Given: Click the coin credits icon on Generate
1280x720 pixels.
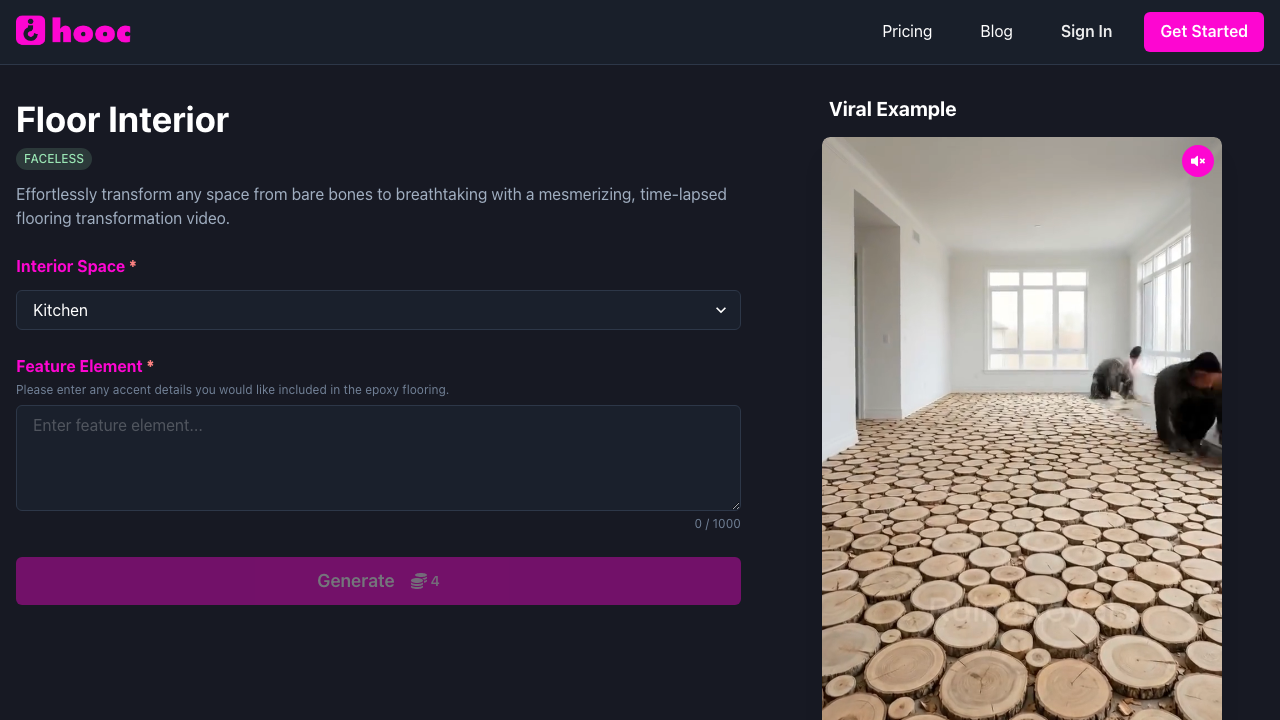Looking at the screenshot, I should (x=419, y=581).
